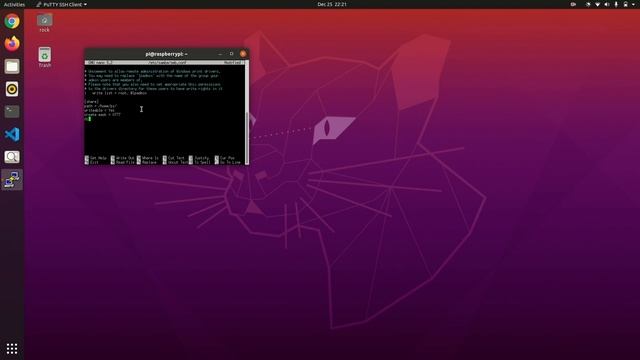Launch Rhythmbox music player from dock

click(12, 89)
